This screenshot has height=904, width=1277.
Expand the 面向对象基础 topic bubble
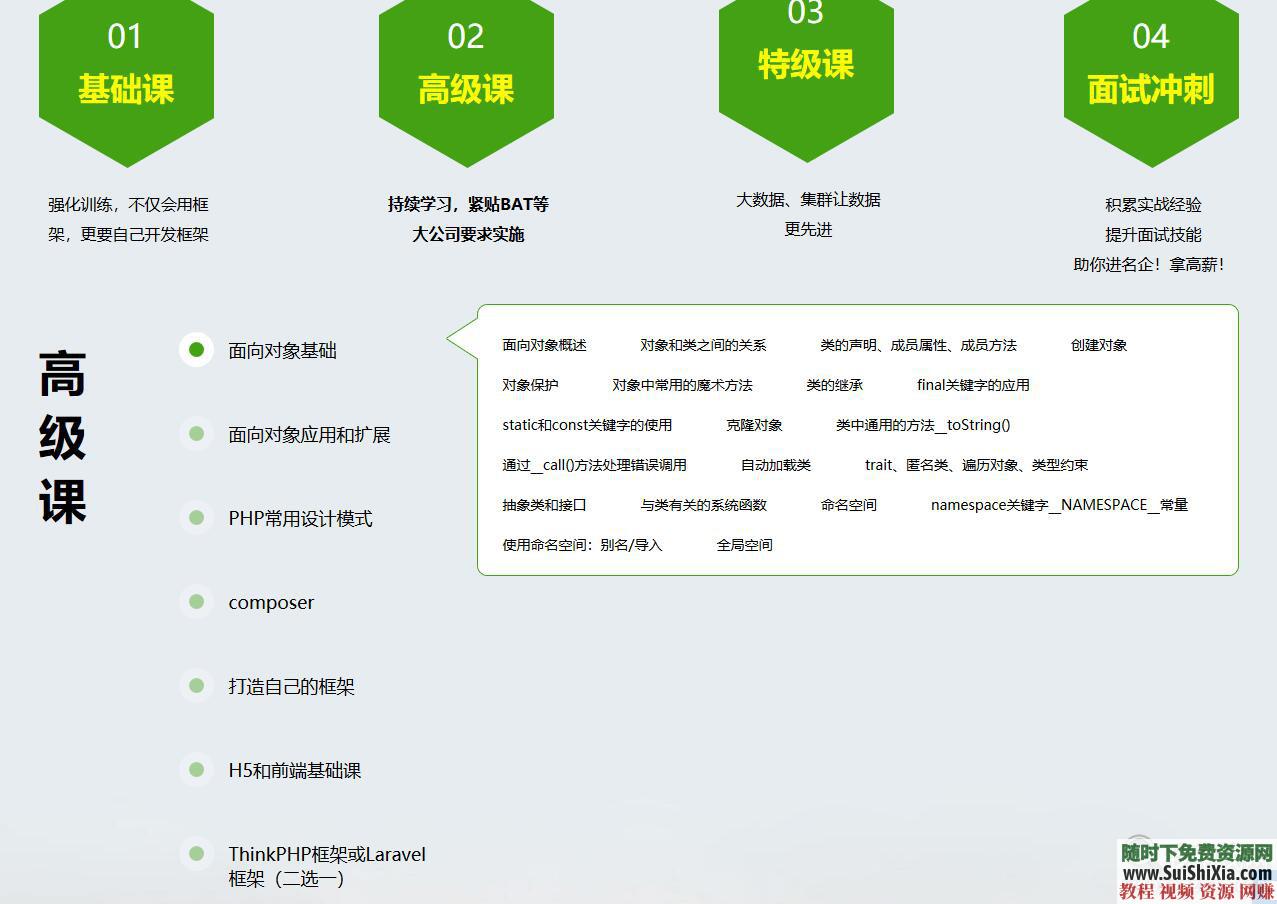[x=283, y=350]
